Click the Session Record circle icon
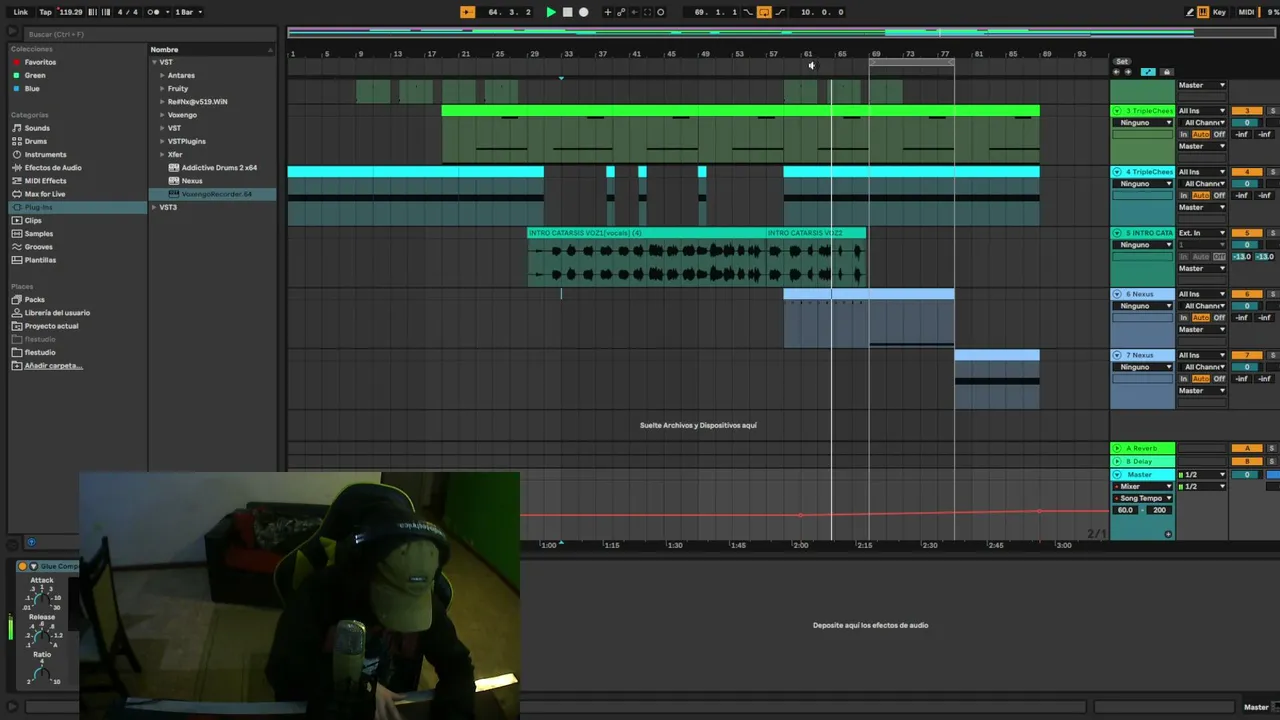 660,12
